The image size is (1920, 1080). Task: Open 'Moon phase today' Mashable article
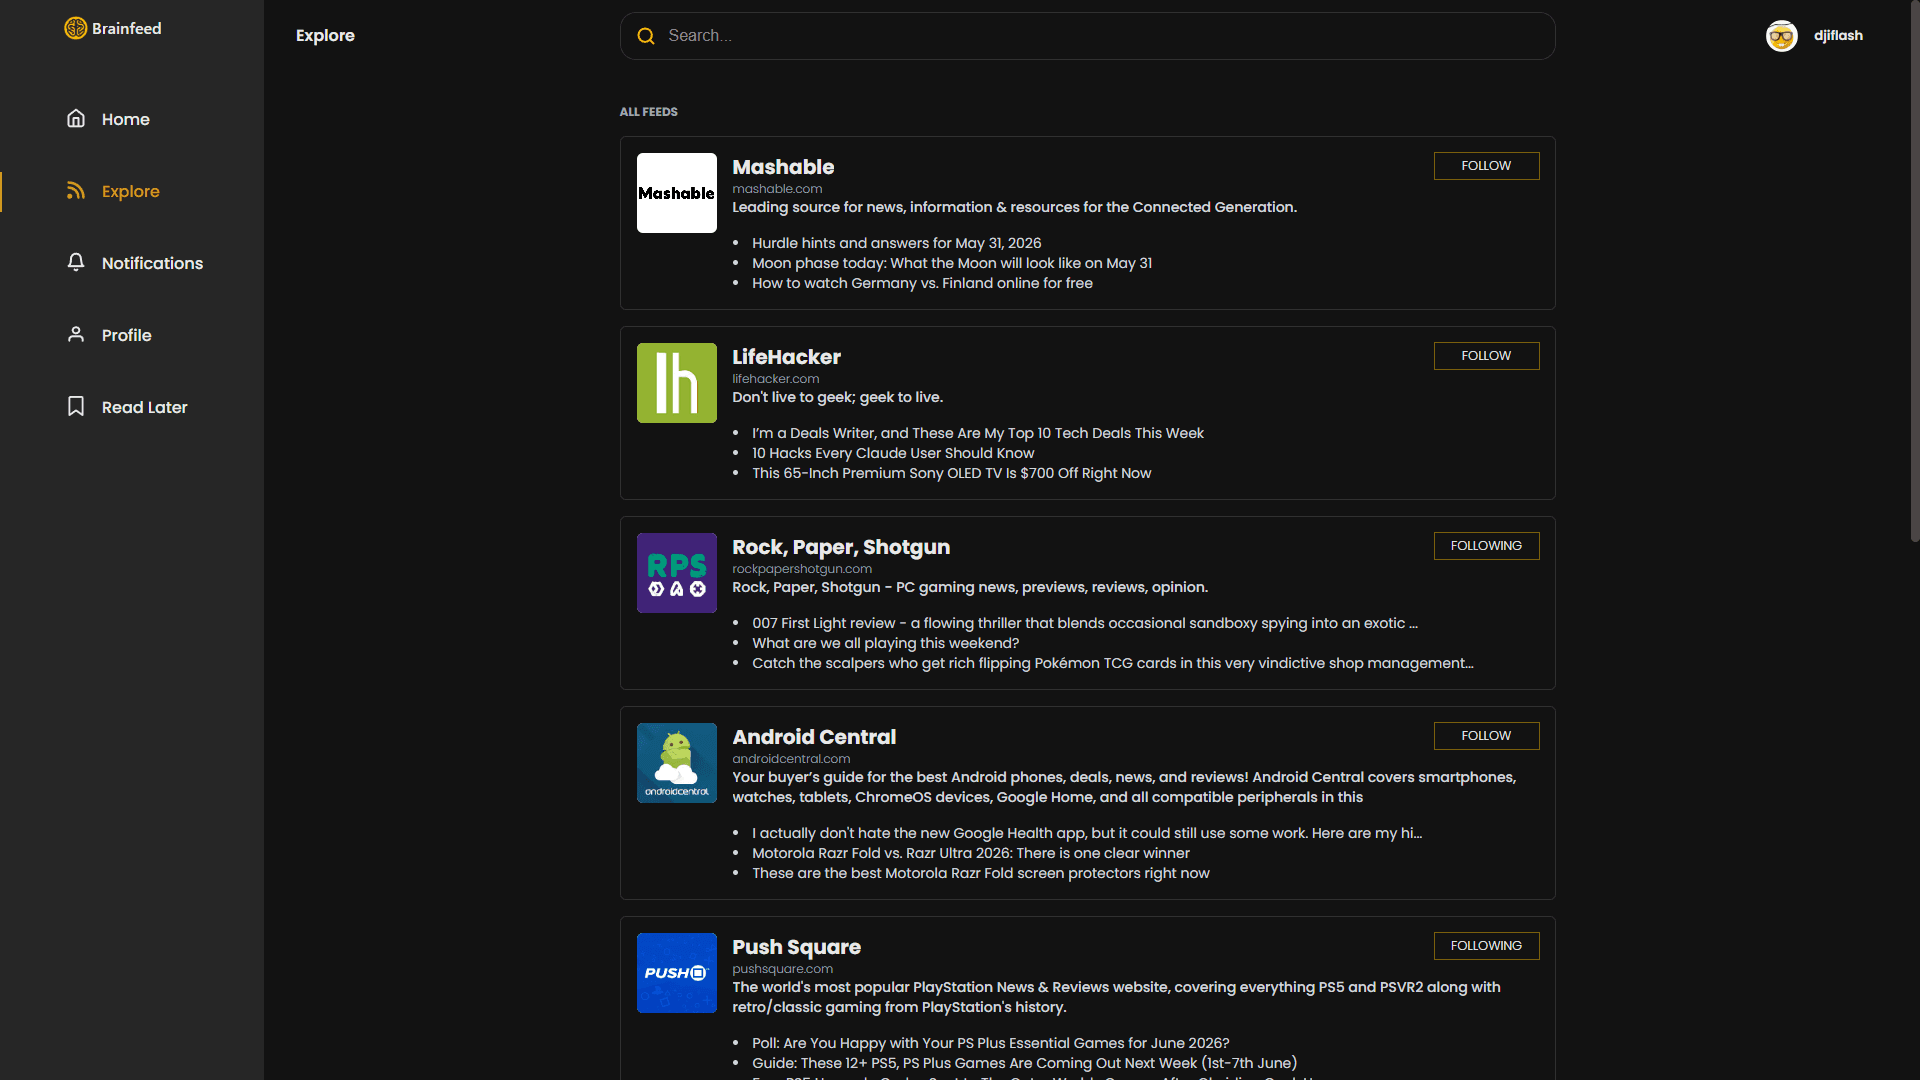click(x=952, y=263)
